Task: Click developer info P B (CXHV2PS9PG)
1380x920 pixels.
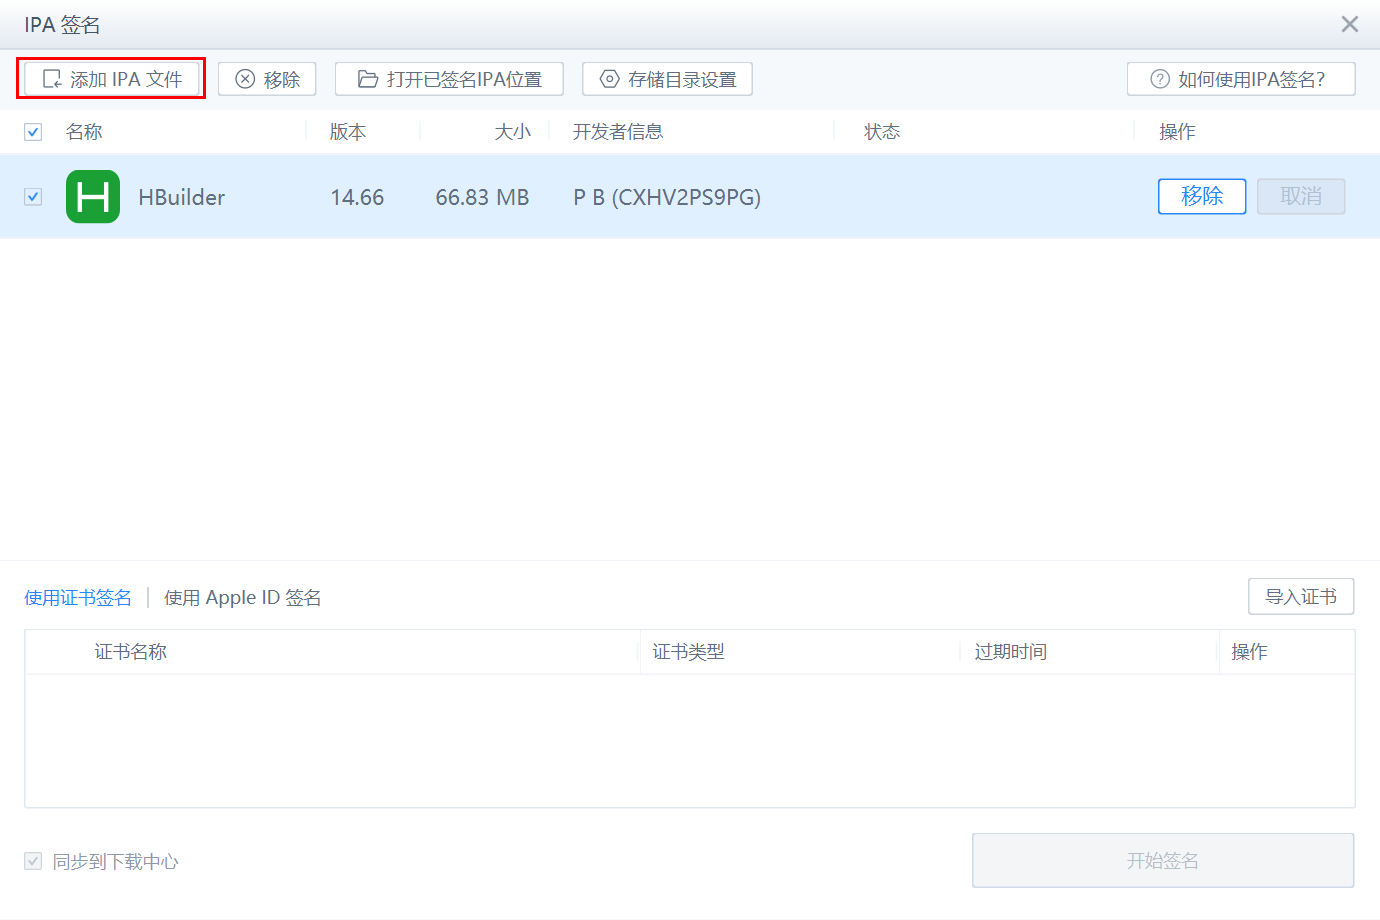Action: pyautogui.click(x=667, y=197)
